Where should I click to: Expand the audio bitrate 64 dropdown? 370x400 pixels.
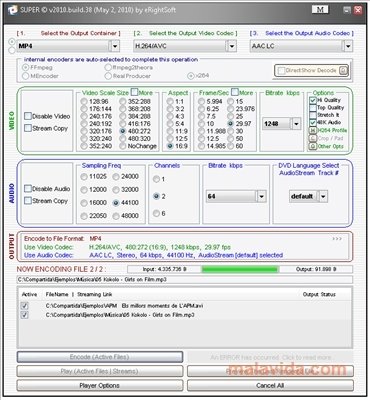tap(261, 197)
